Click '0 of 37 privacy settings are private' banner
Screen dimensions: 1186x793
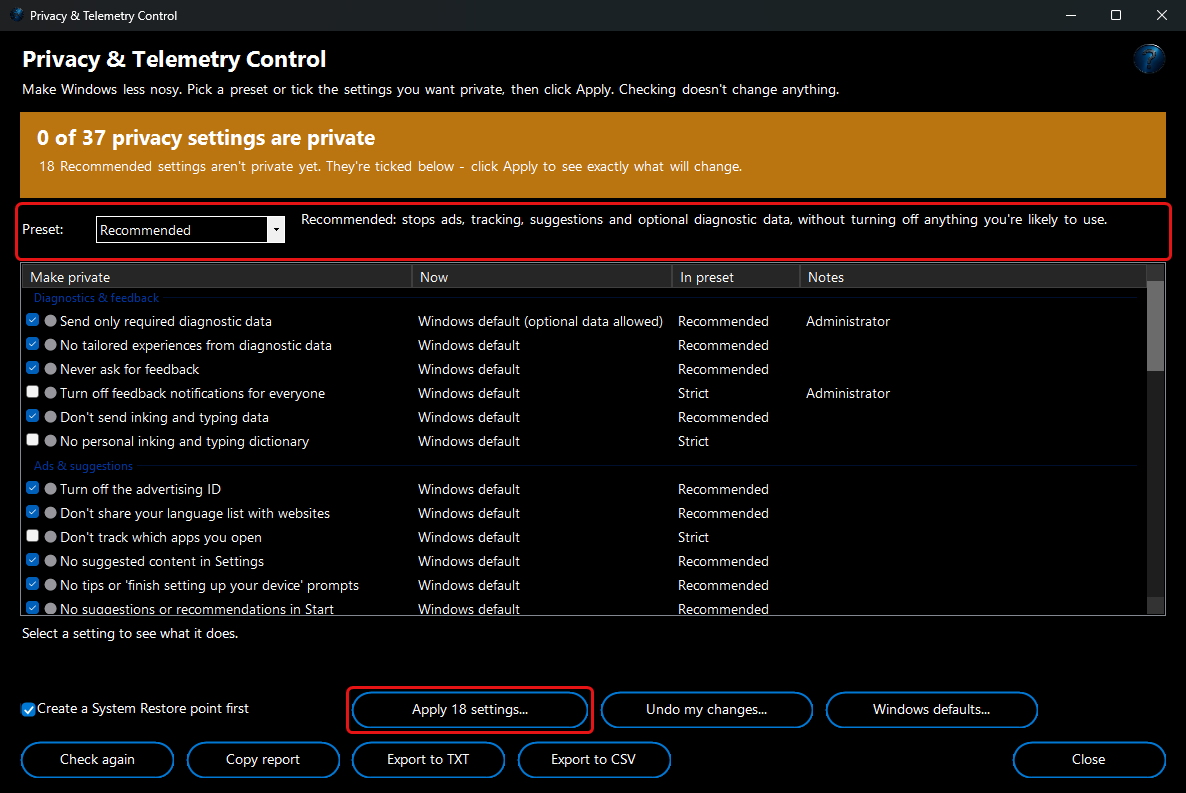tap(592, 155)
